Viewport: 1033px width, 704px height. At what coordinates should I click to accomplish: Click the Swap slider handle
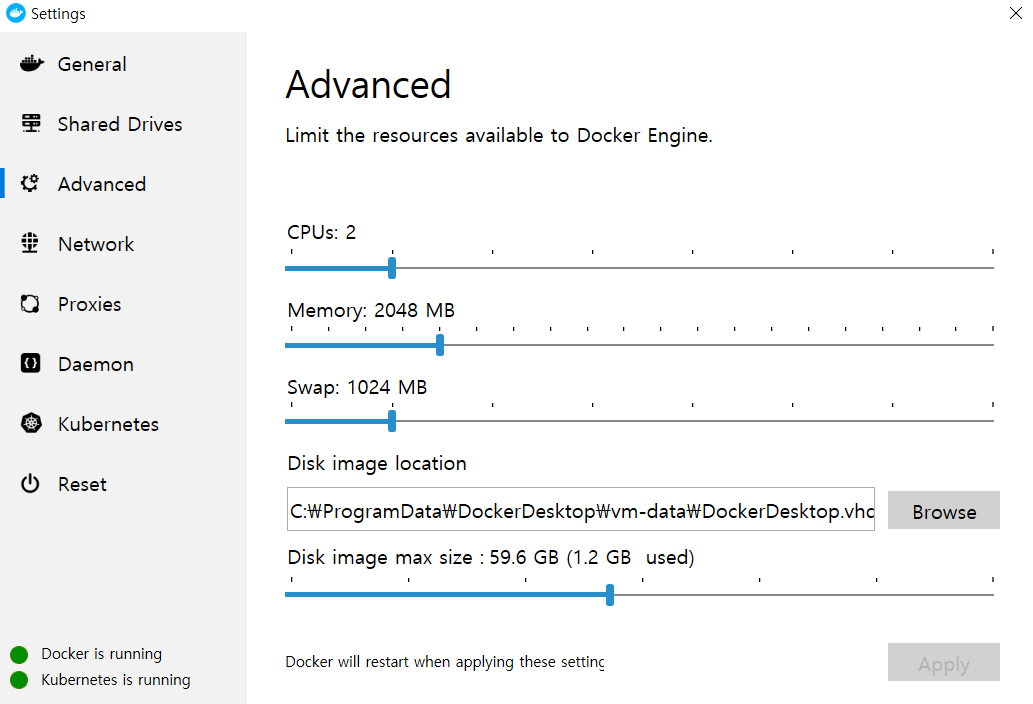pos(392,421)
